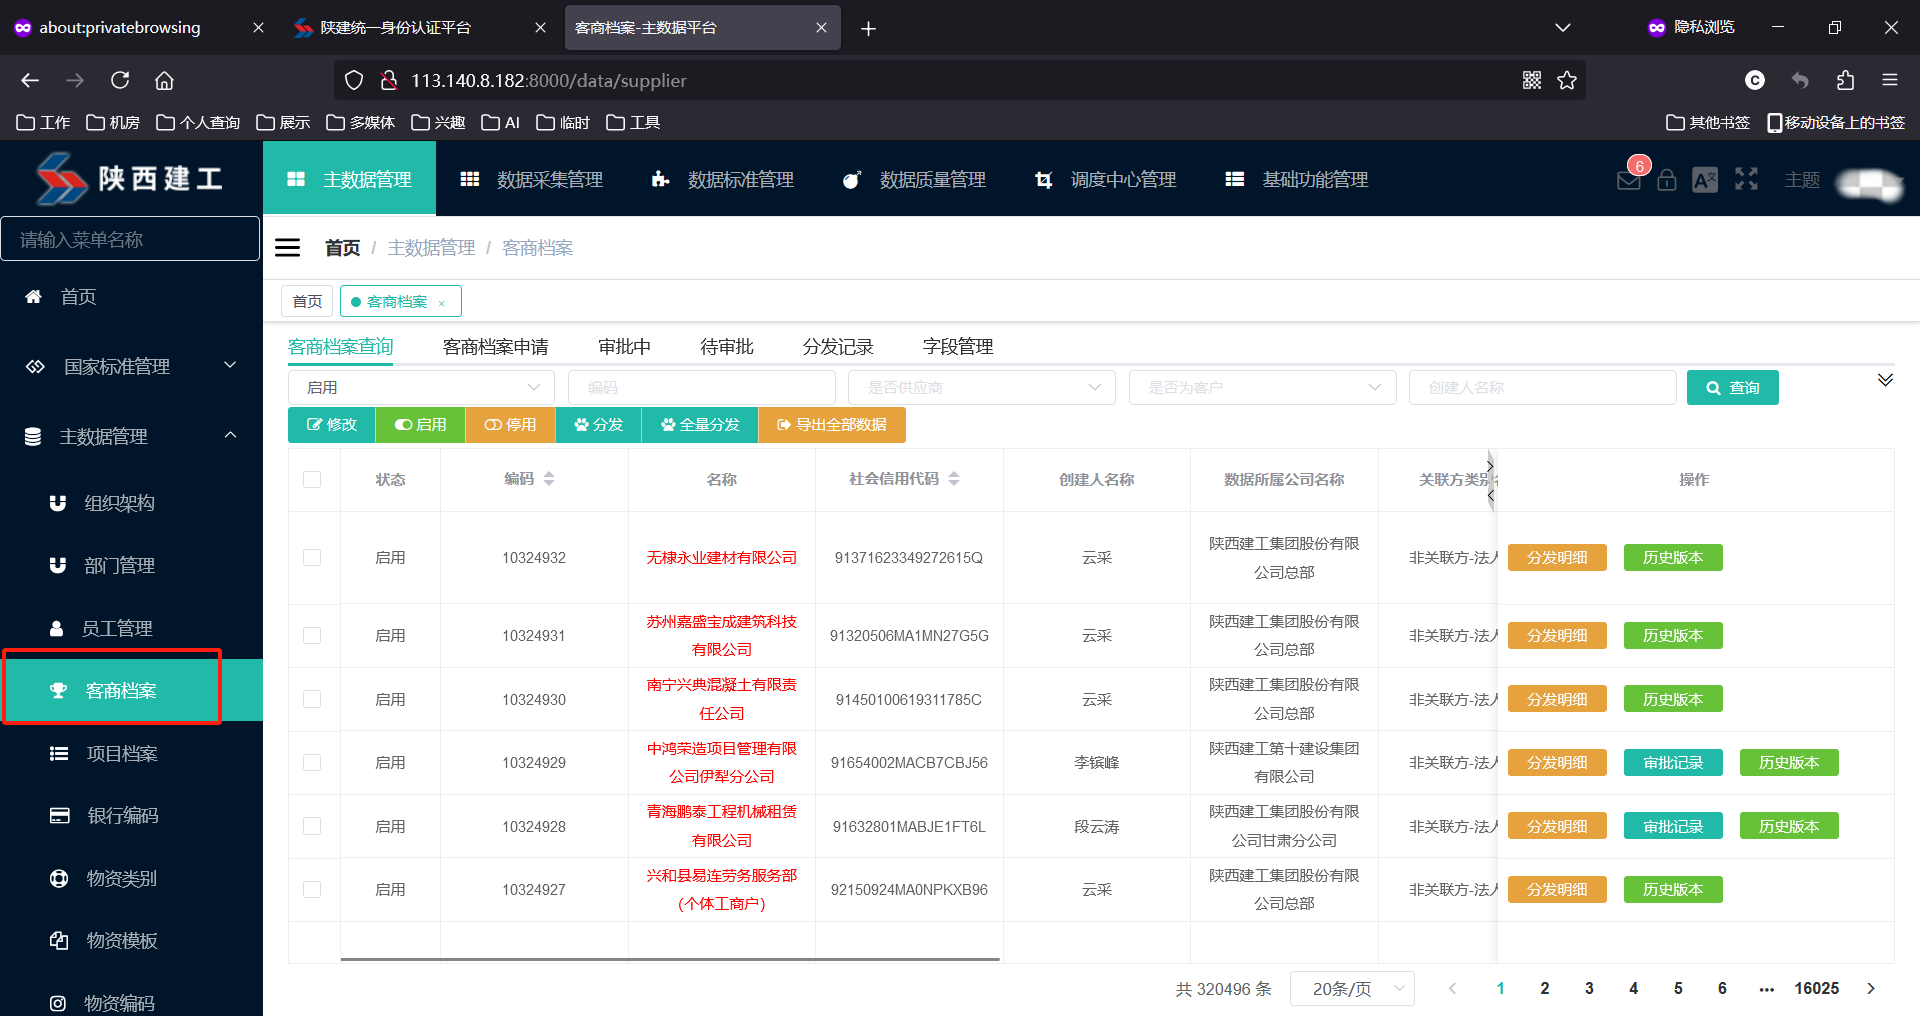Open the messages envelope icon with badge
The width and height of the screenshot is (1920, 1016).
pos(1628,180)
